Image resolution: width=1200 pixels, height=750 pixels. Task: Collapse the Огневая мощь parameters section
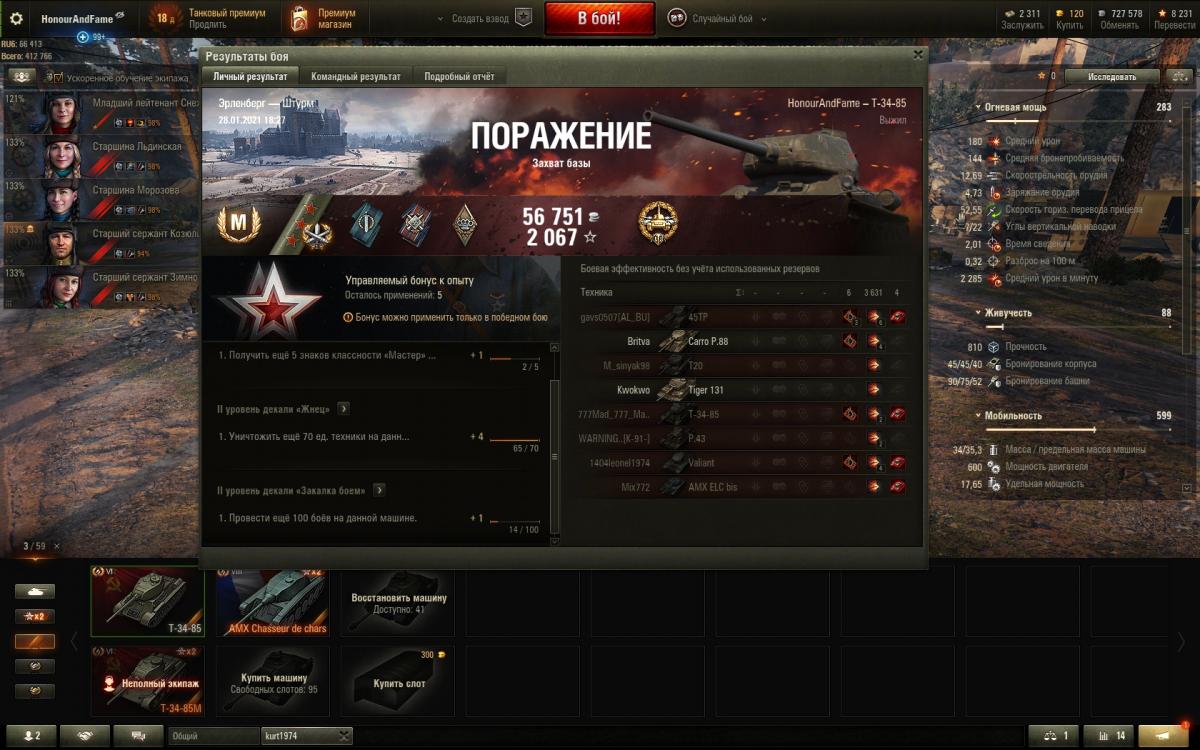pos(977,106)
